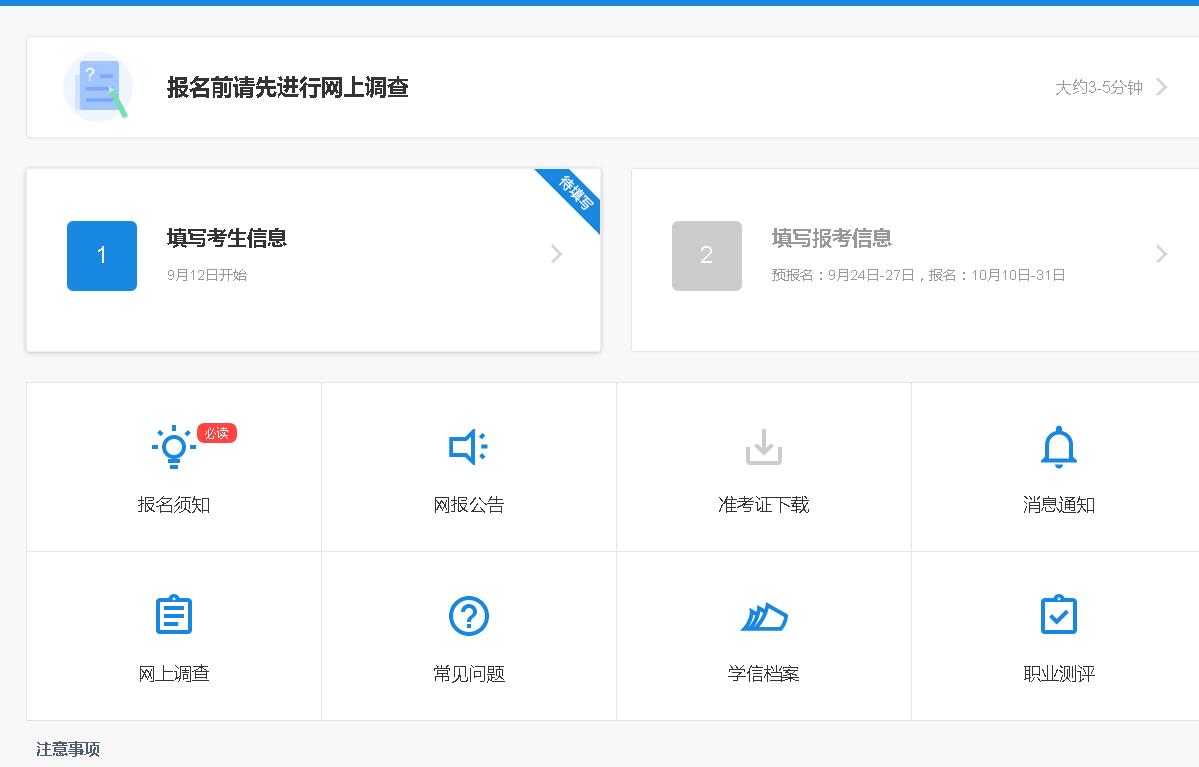
Task: Click the lightbulb 报名须知 icon
Action: click(x=174, y=447)
